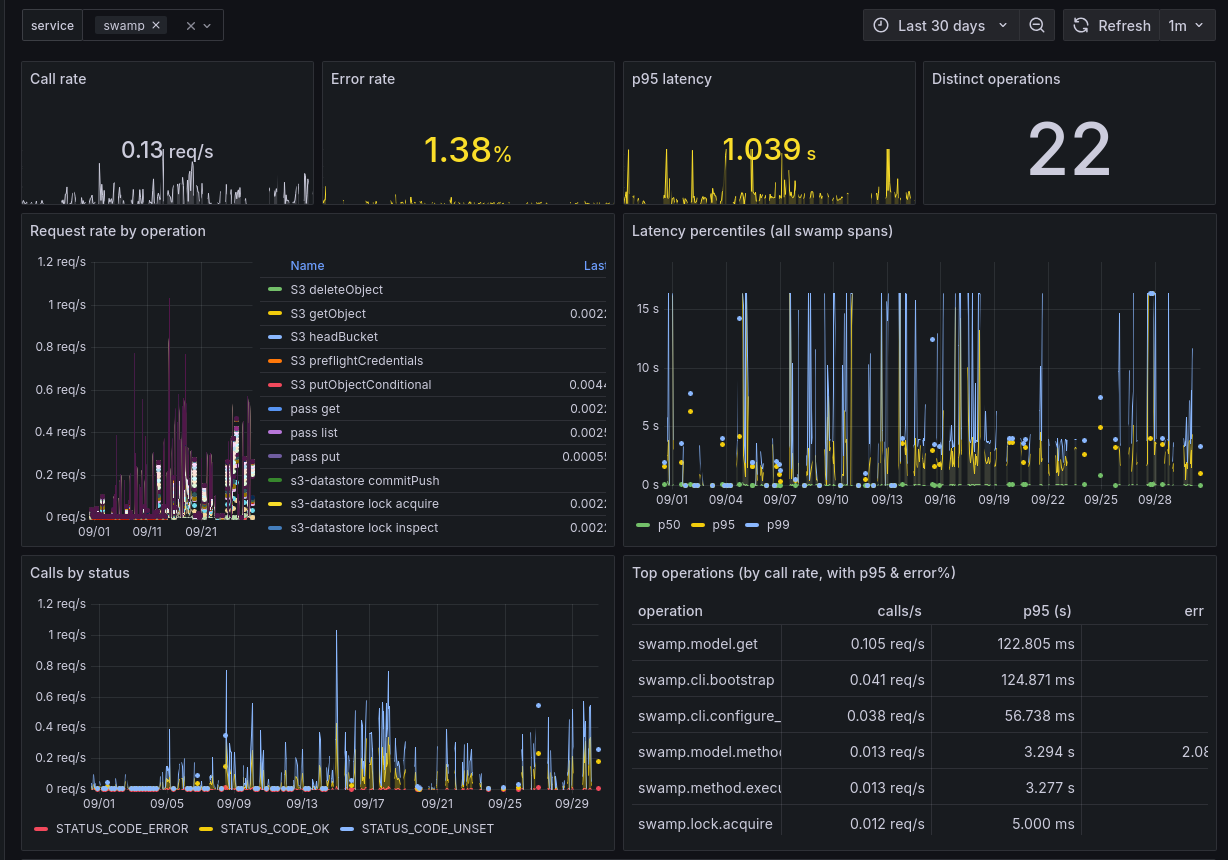Select the swamp.model.get operation cell
Image resolution: width=1228 pixels, height=860 pixels.
706,644
